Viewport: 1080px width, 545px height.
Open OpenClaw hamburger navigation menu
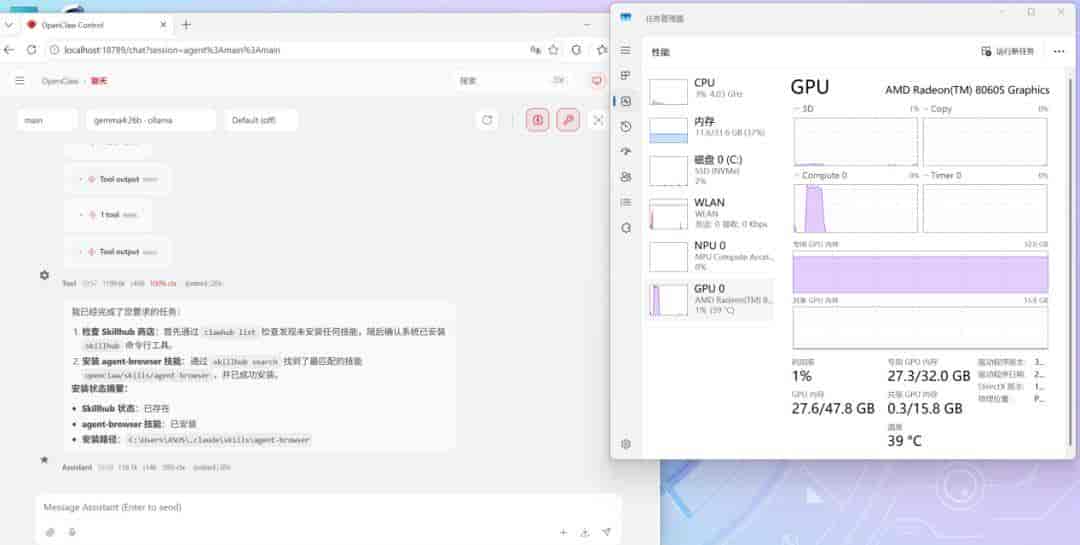click(20, 81)
